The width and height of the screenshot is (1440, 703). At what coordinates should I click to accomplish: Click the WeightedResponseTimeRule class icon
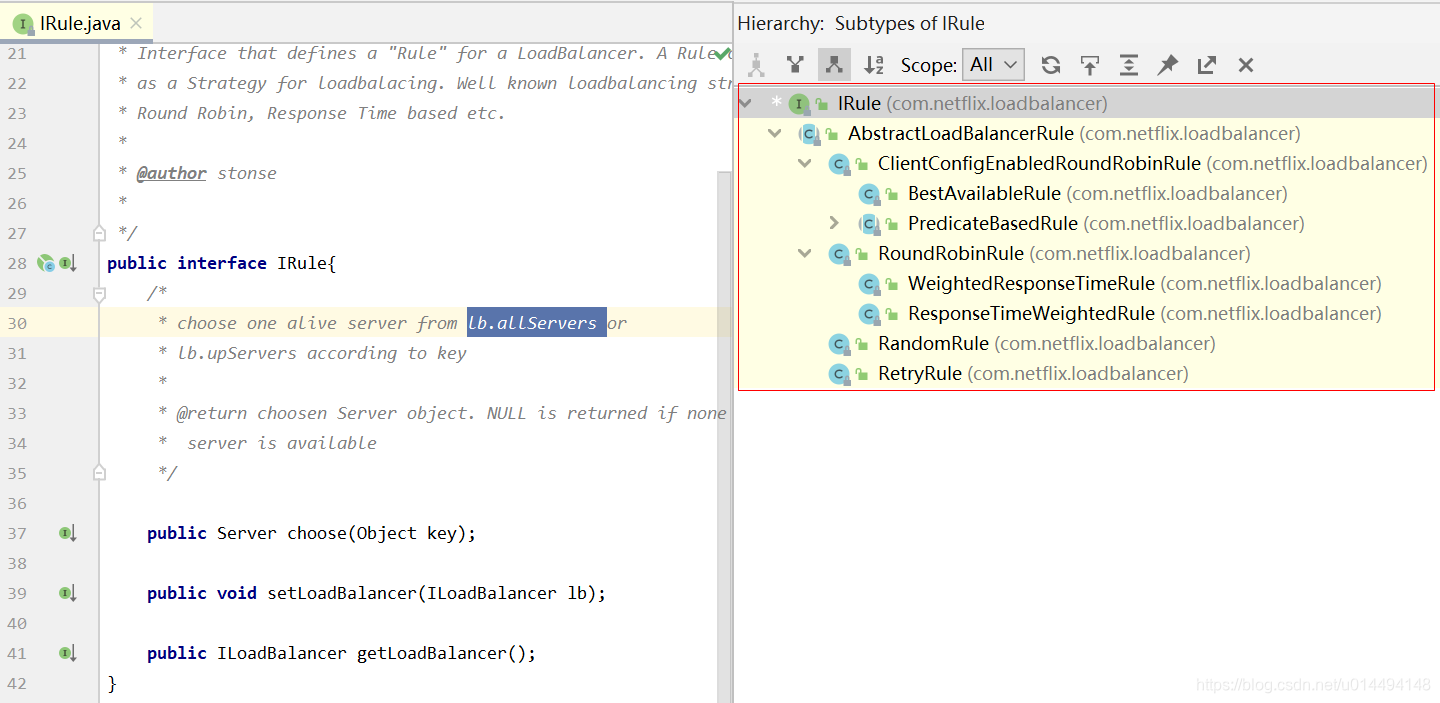pos(869,283)
